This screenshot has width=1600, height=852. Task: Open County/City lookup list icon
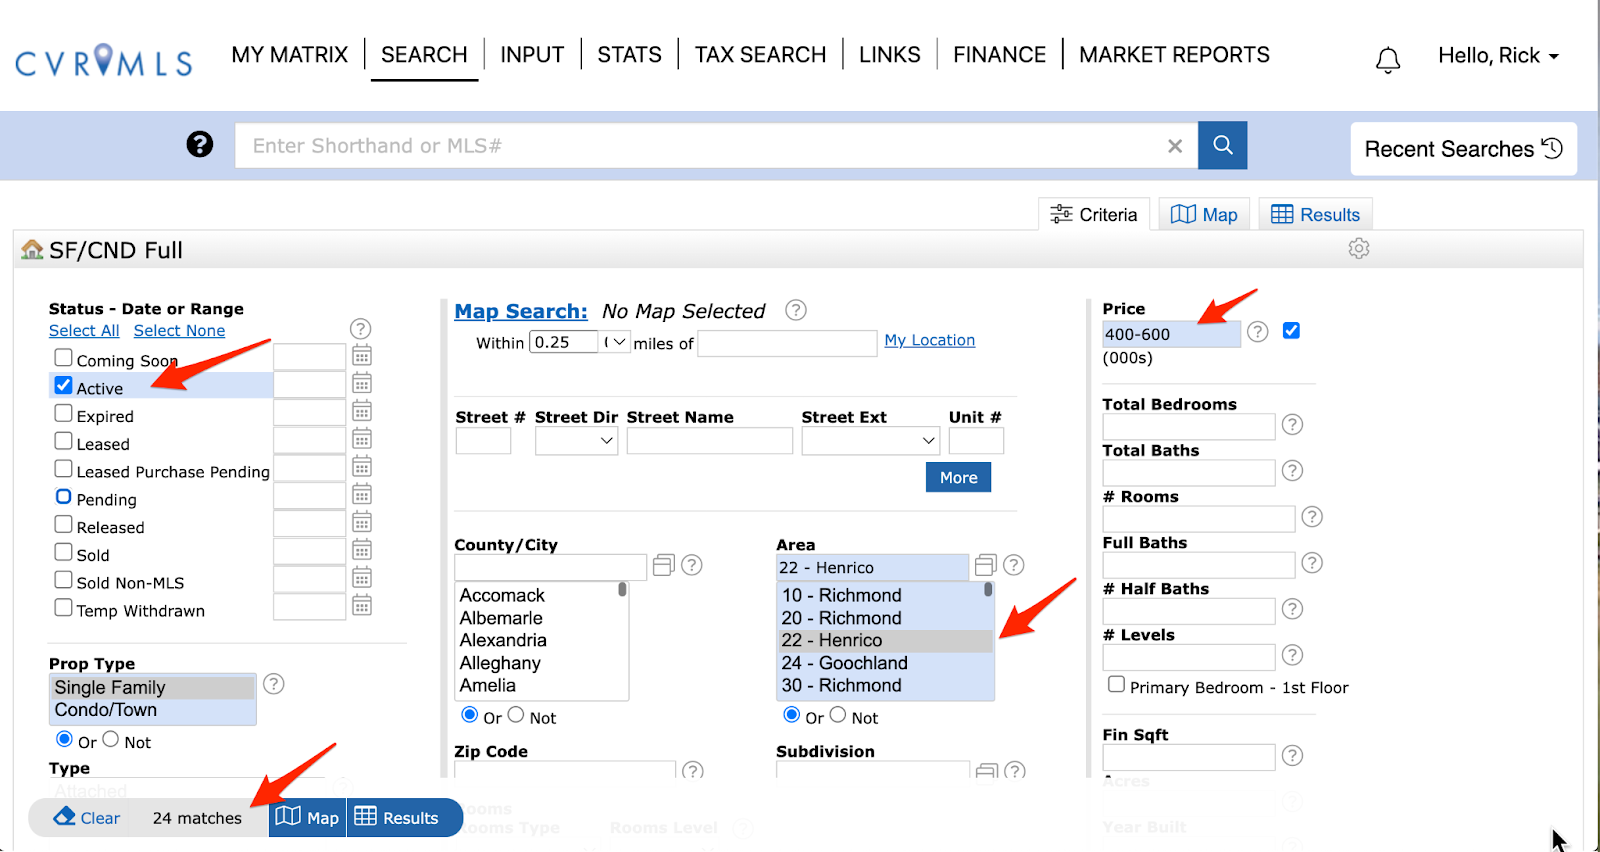coord(664,566)
